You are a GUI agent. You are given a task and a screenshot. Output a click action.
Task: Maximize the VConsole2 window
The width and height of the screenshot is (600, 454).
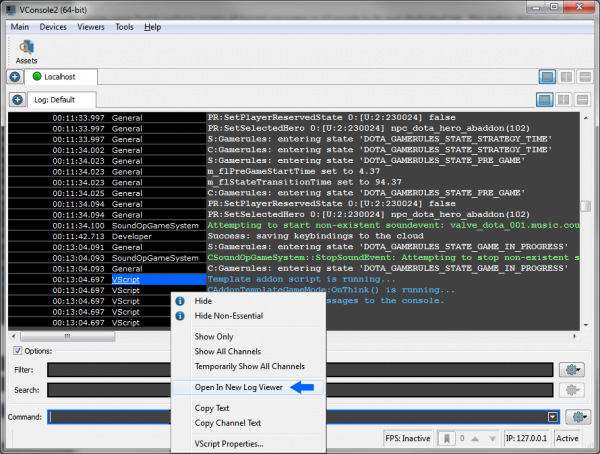(x=553, y=7)
